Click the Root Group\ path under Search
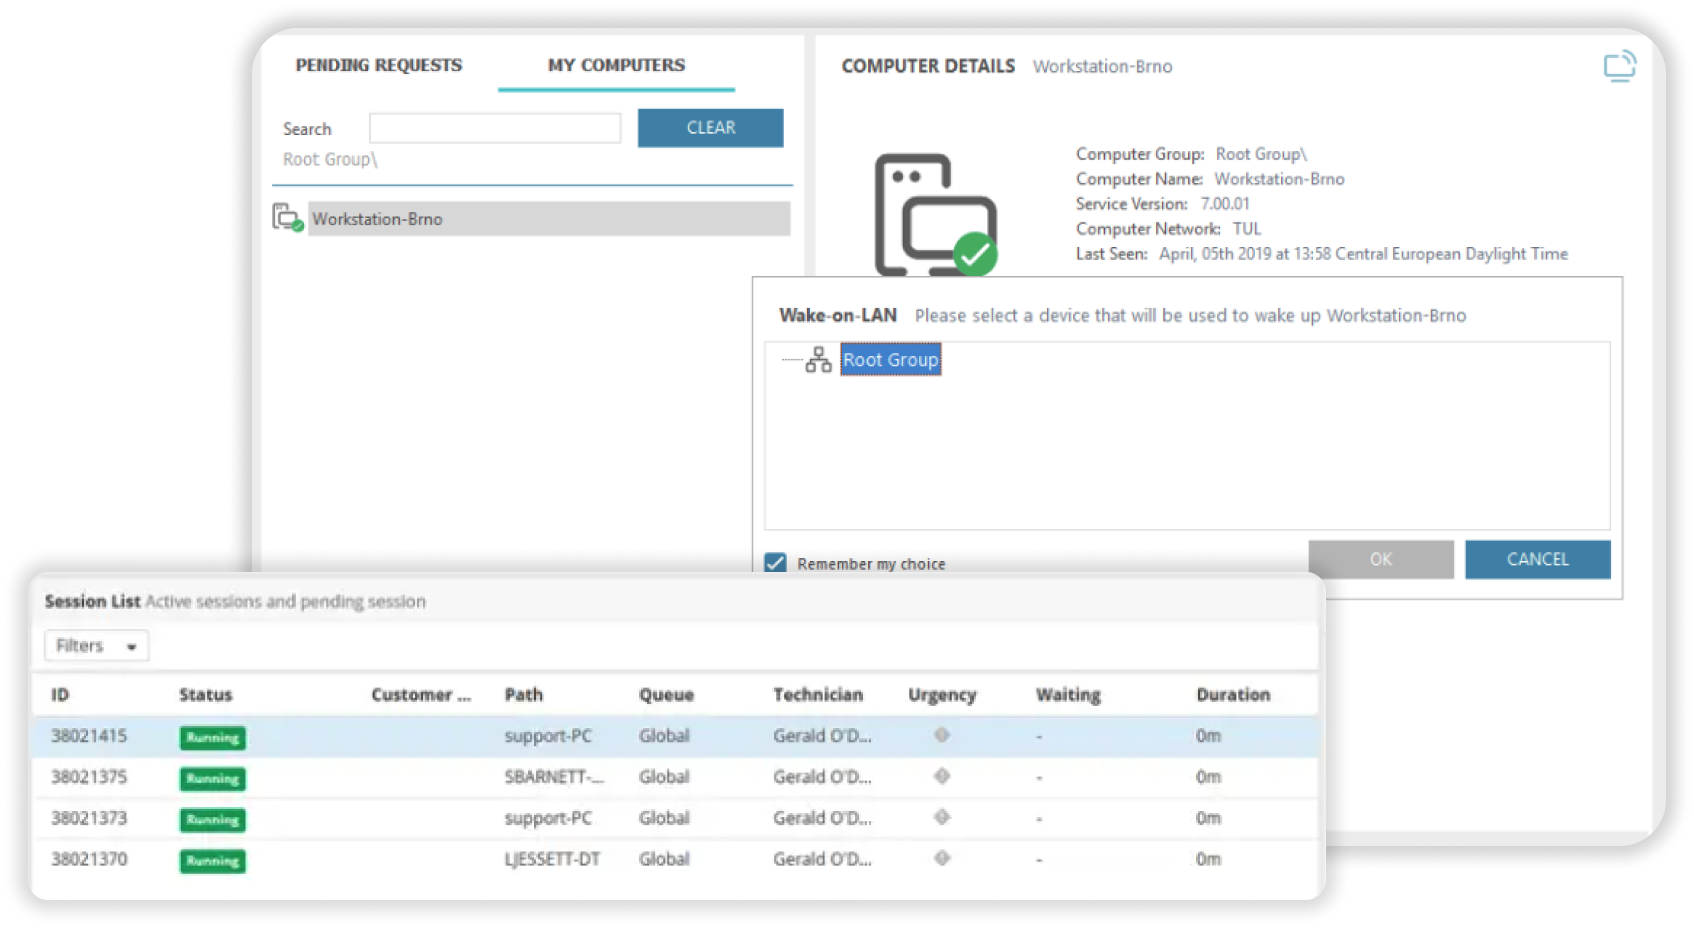The image size is (1694, 928). (330, 160)
